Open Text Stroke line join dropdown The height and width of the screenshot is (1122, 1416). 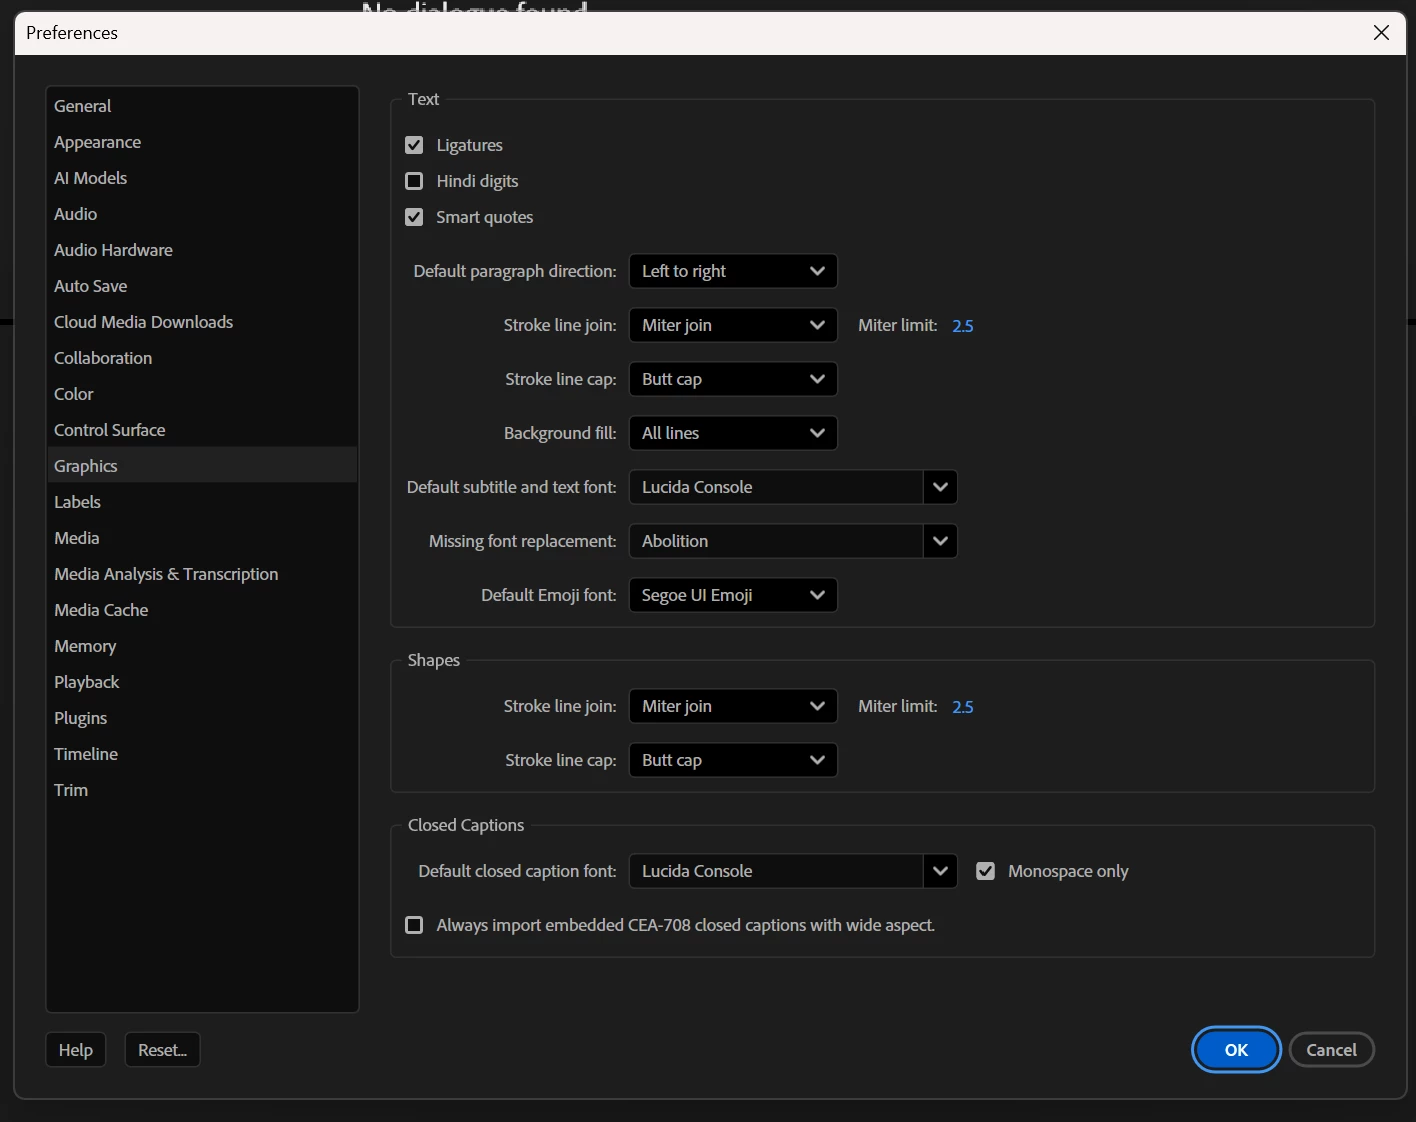733,325
